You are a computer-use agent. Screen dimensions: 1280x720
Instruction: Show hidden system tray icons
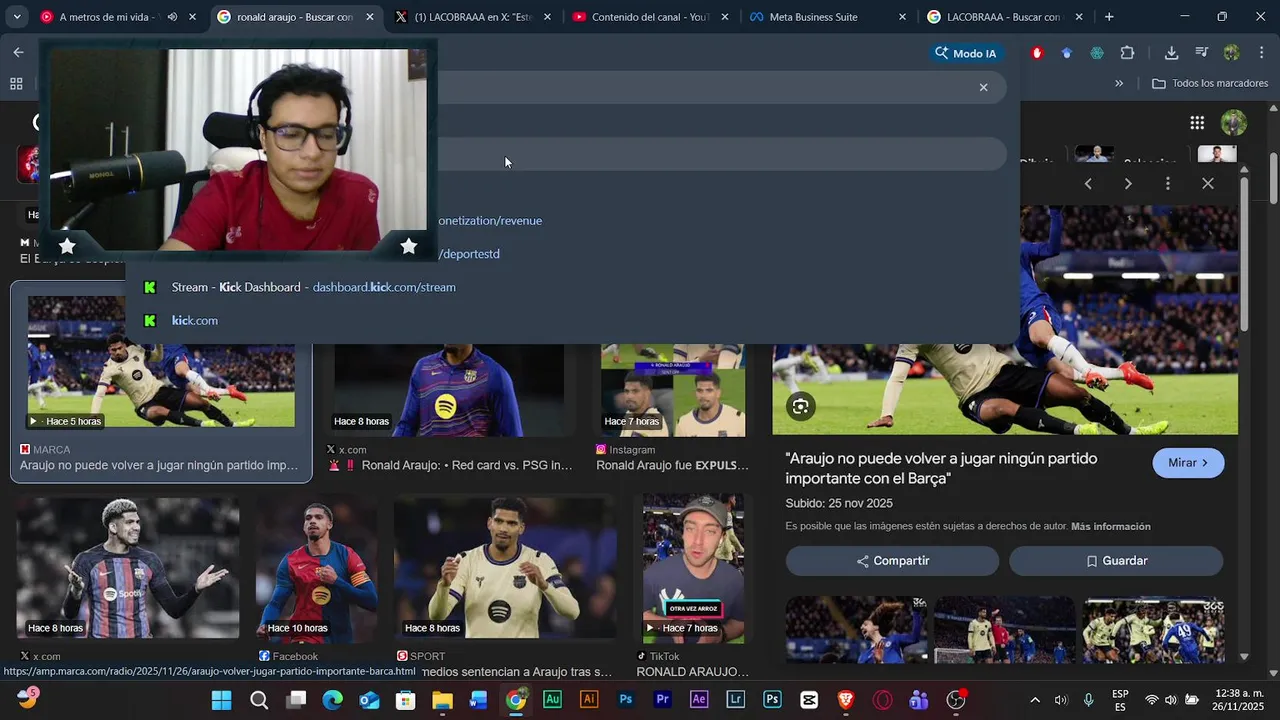tap(1035, 700)
